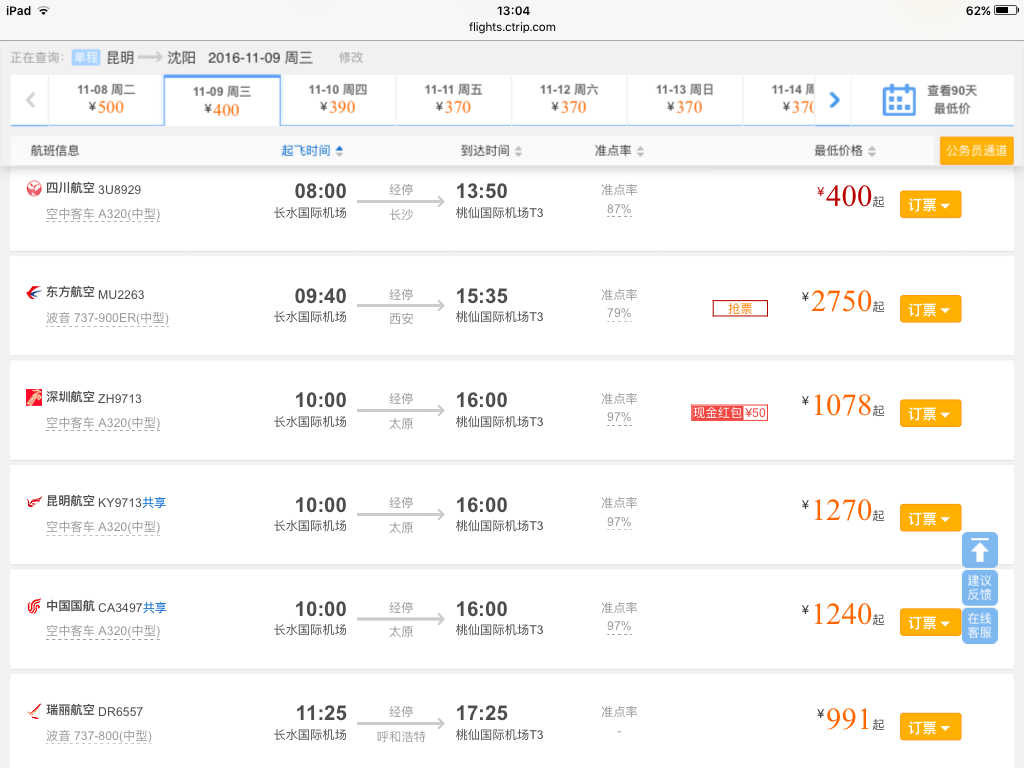Screen dimensions: 1024x768
Task: Select 11-11 周五 ¥370 date tab
Action: click(453, 99)
